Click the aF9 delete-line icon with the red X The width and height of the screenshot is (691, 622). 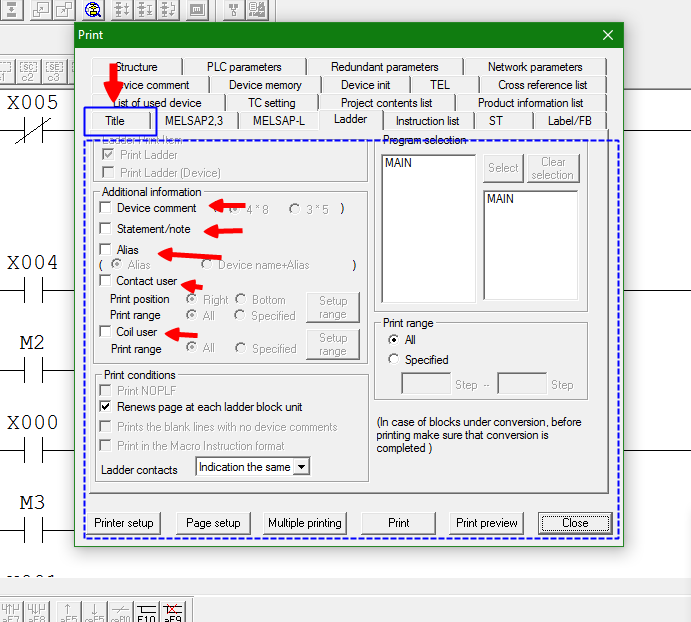(173, 612)
